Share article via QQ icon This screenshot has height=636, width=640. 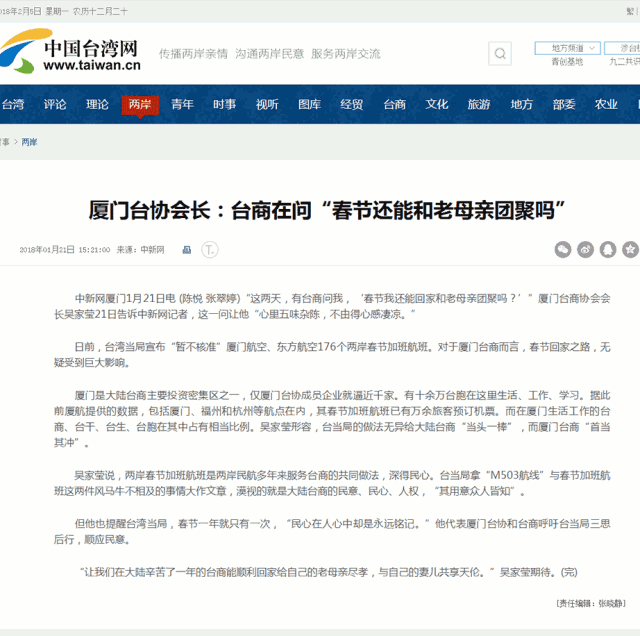tap(607, 249)
